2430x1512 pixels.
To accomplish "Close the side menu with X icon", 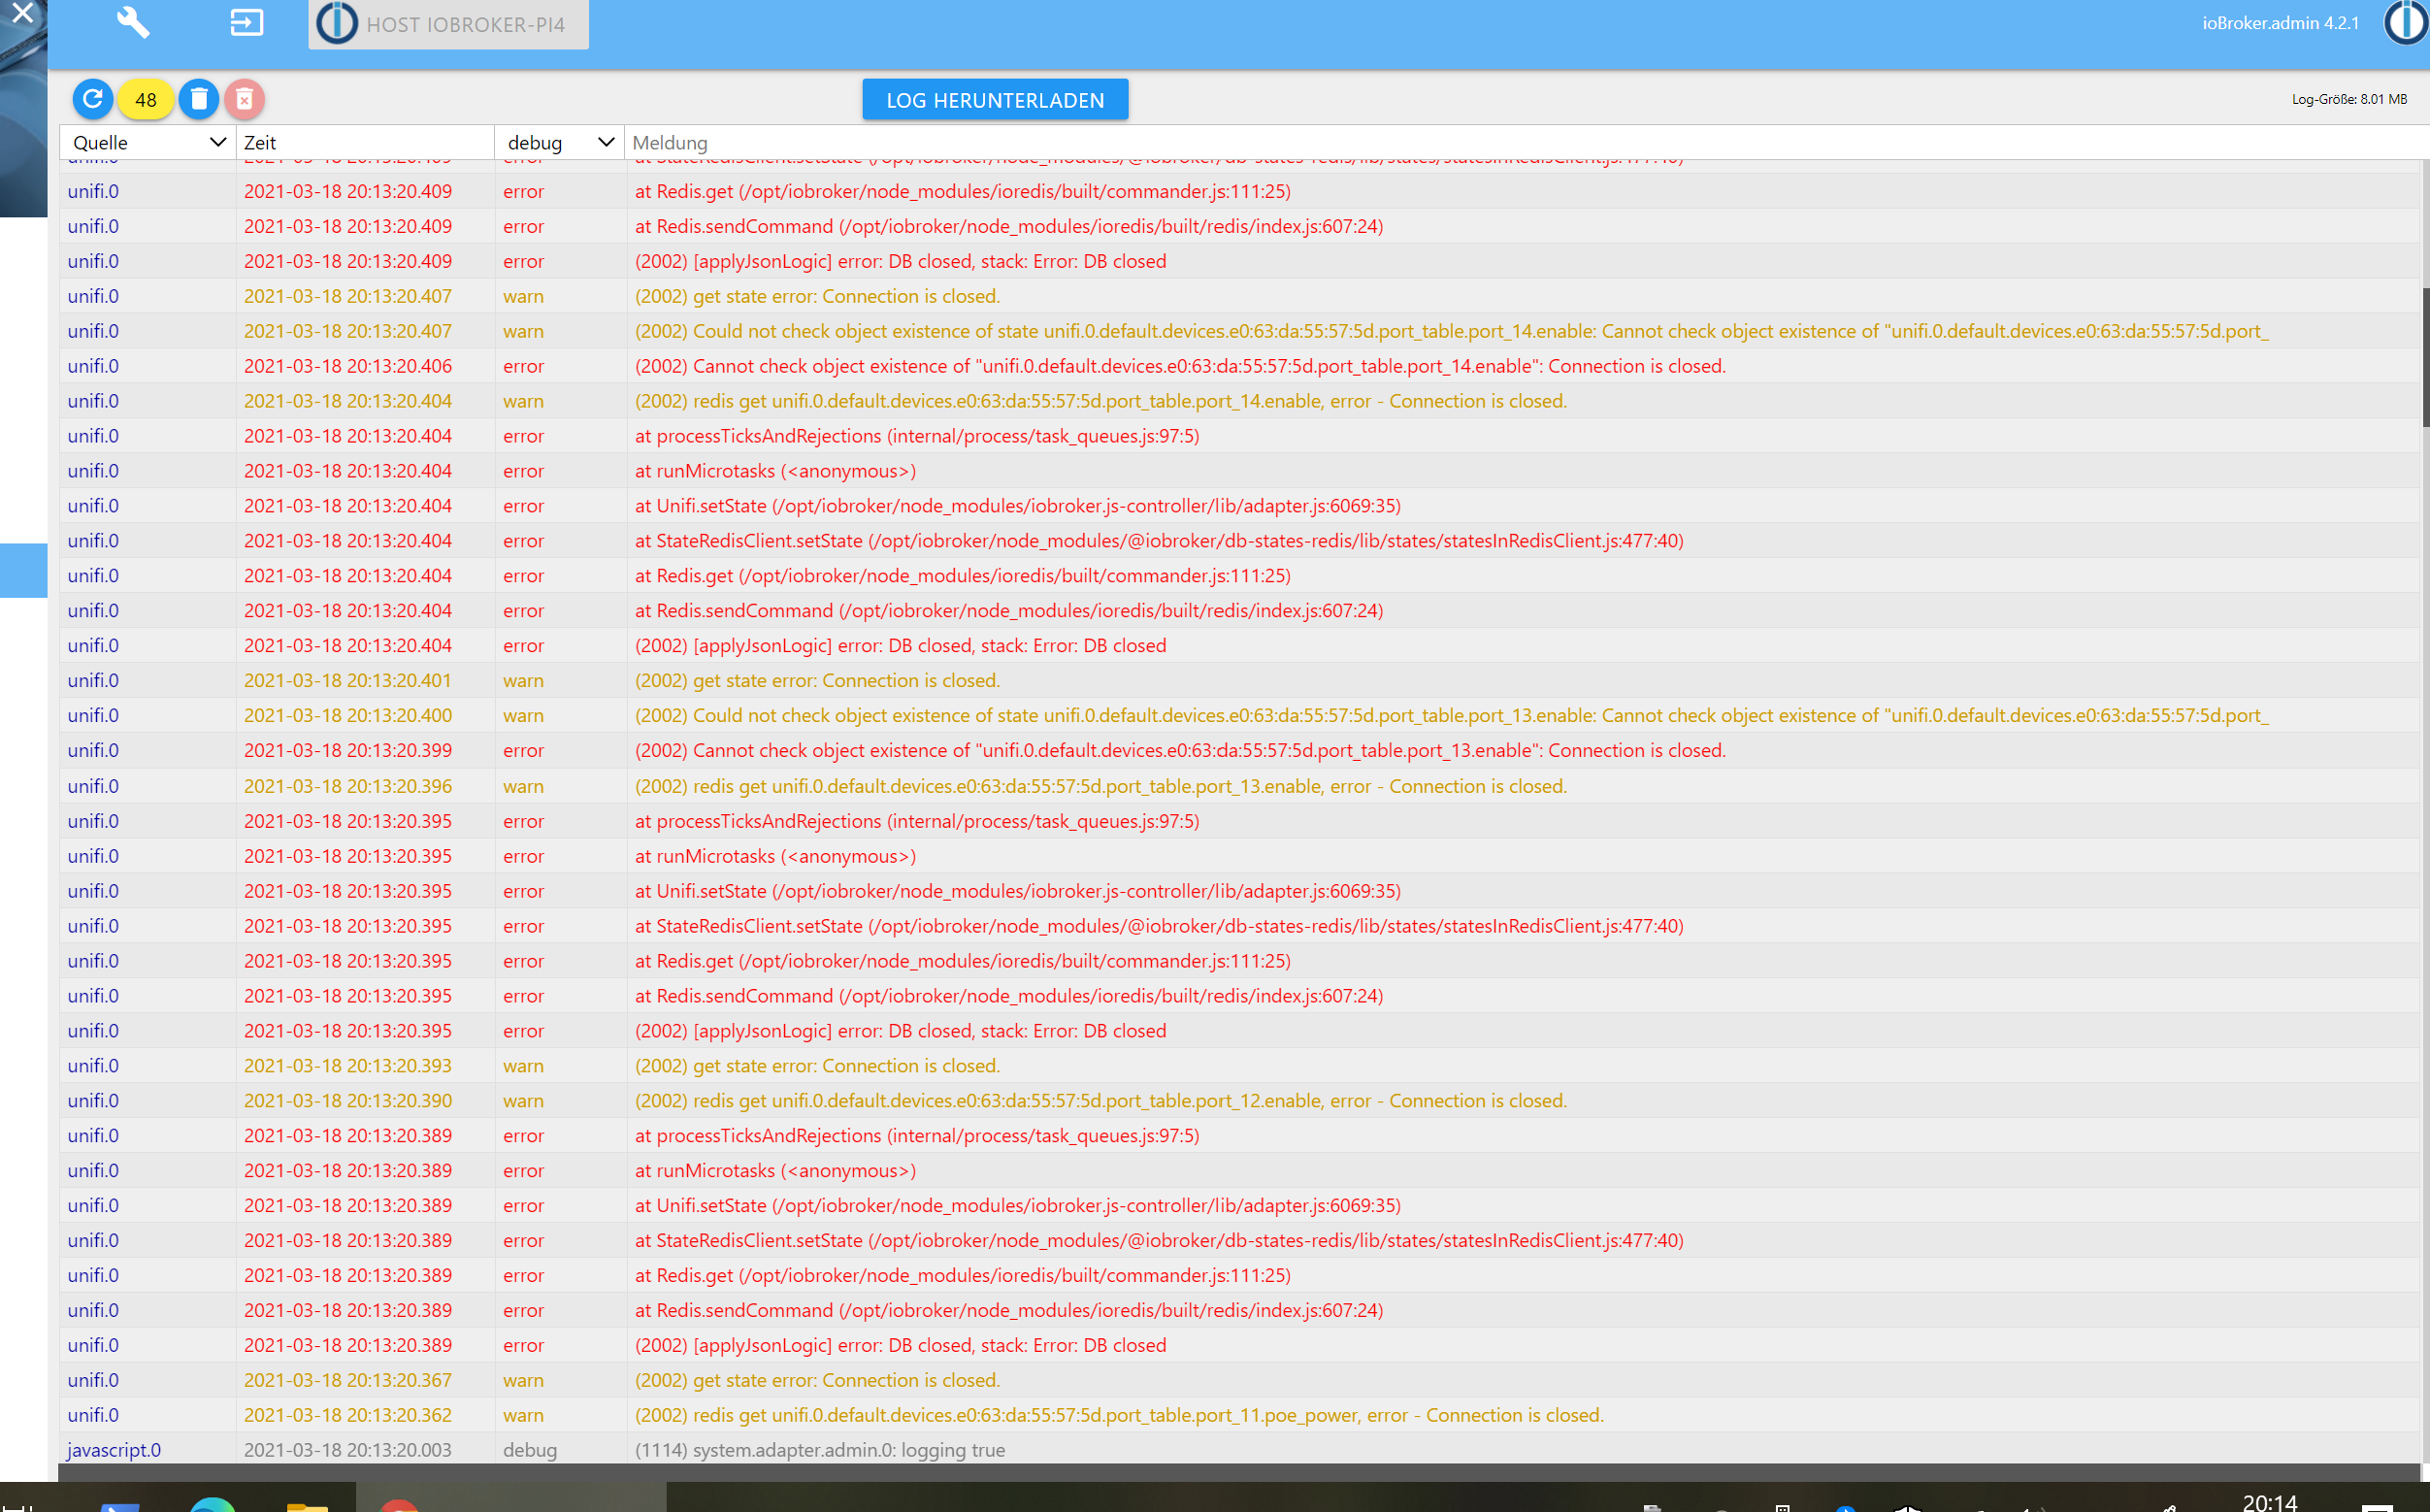I will pyautogui.click(x=22, y=13).
